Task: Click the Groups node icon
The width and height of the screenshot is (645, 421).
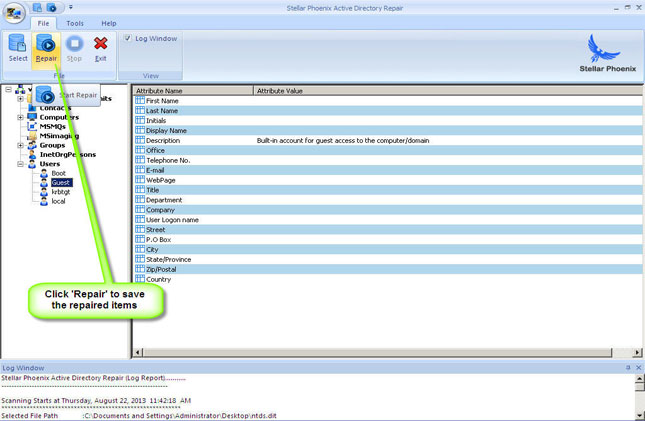Action: click(x=32, y=145)
